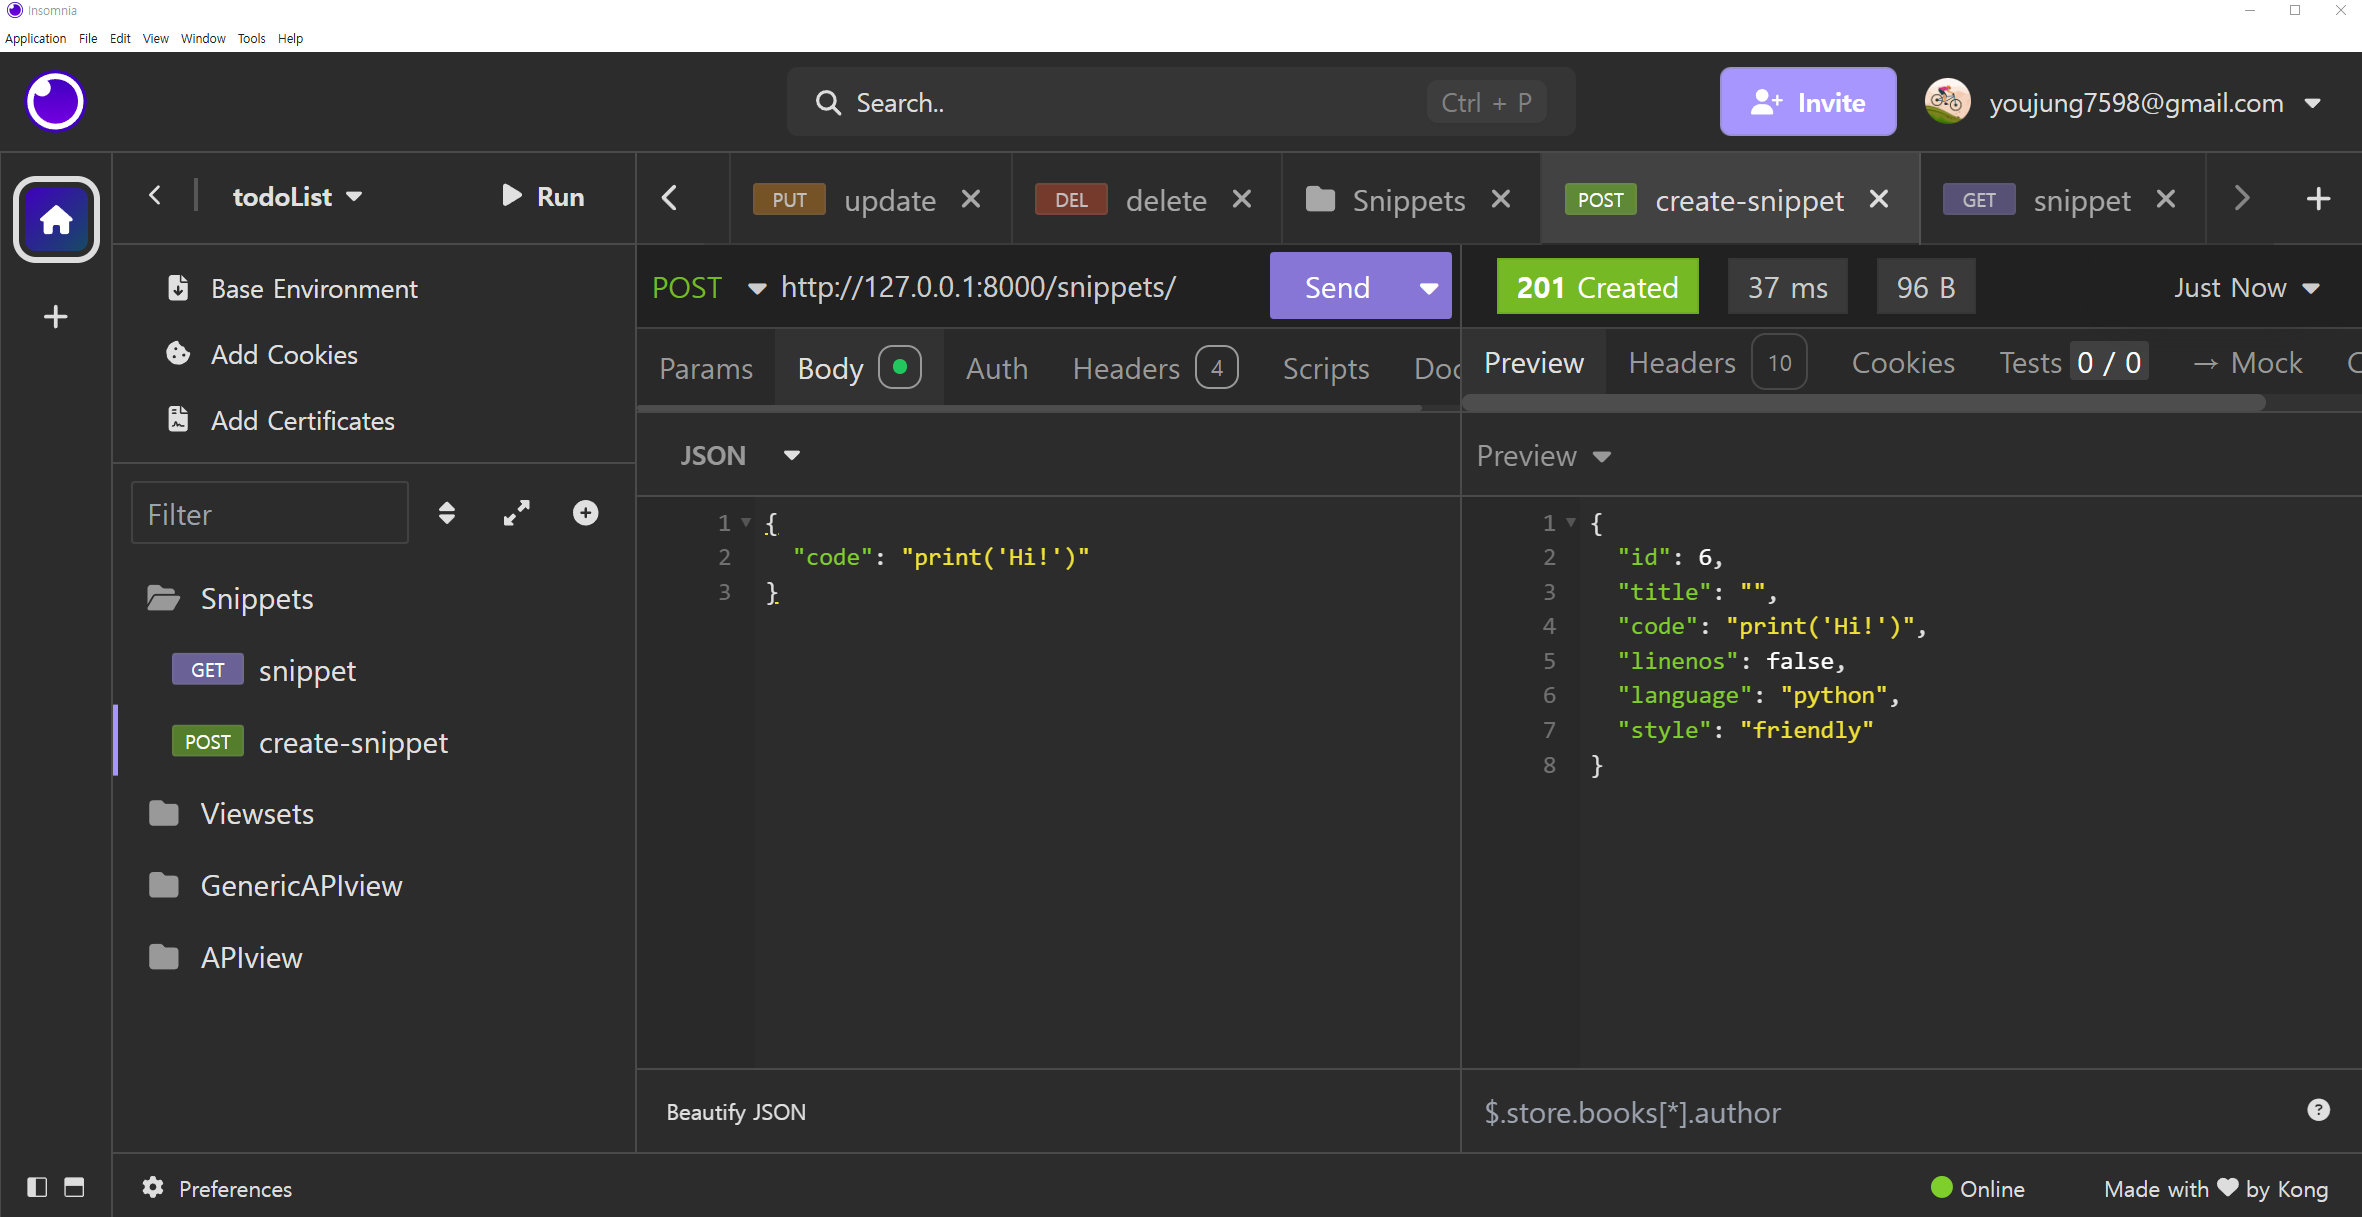The image size is (2362, 1217).
Task: Click the Run play icon
Action: click(511, 195)
